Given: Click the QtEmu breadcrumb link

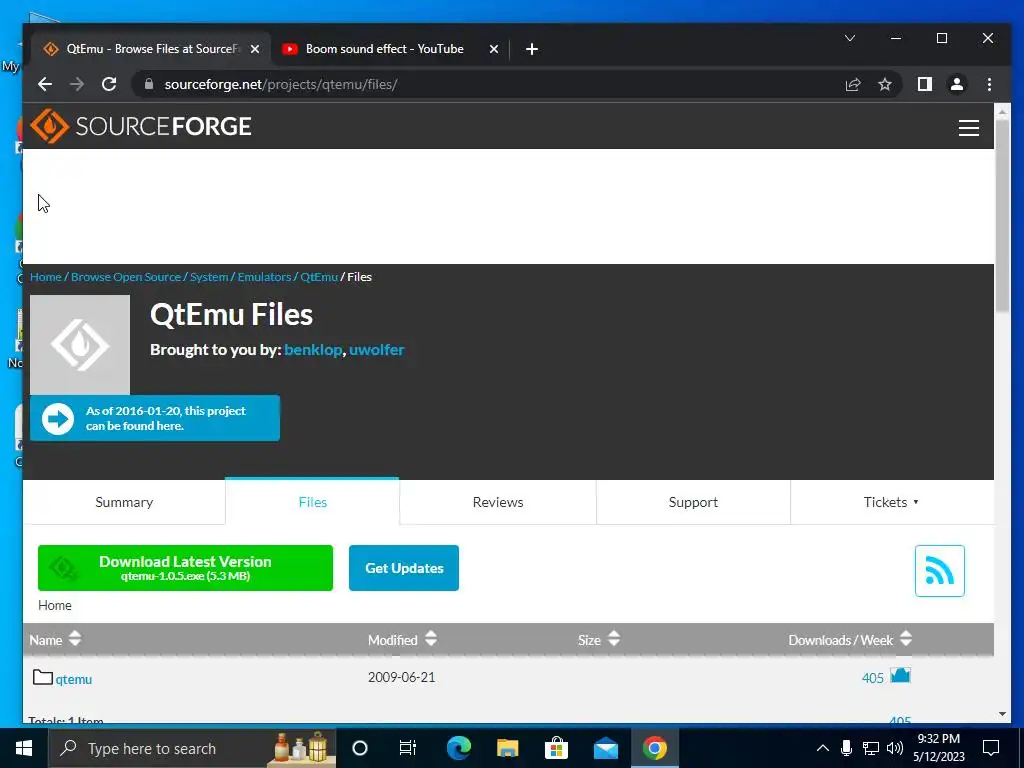Looking at the screenshot, I should pyautogui.click(x=319, y=277).
